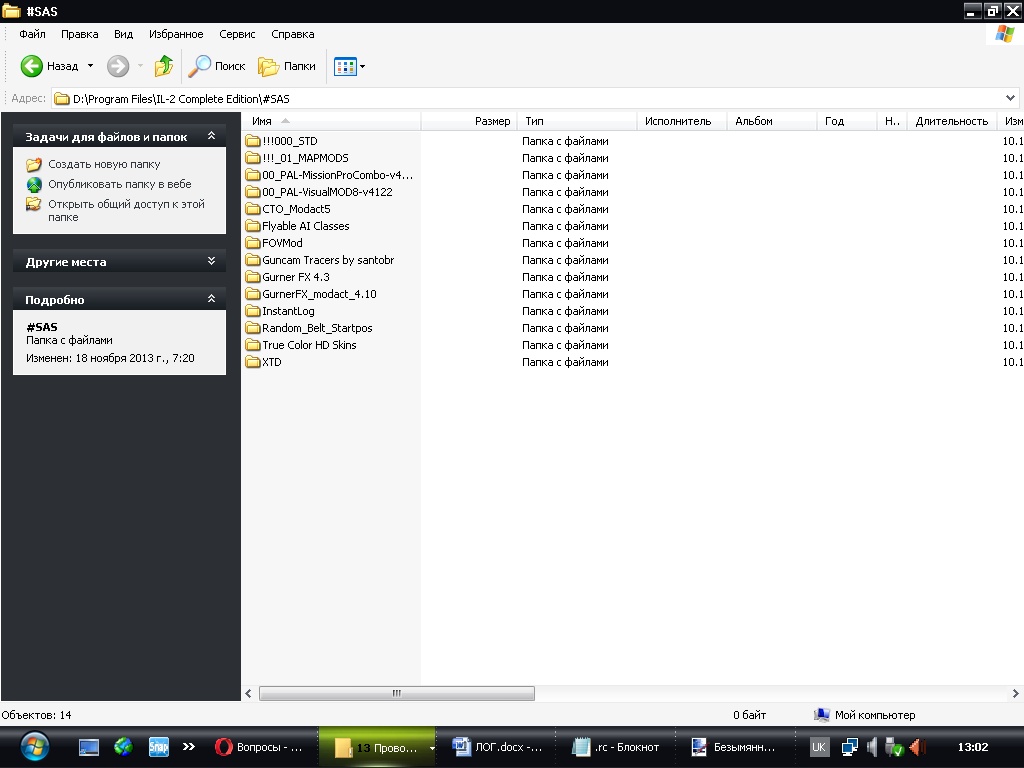Toggle the Папки folders pane
This screenshot has width=1024, height=768.
(x=287, y=66)
